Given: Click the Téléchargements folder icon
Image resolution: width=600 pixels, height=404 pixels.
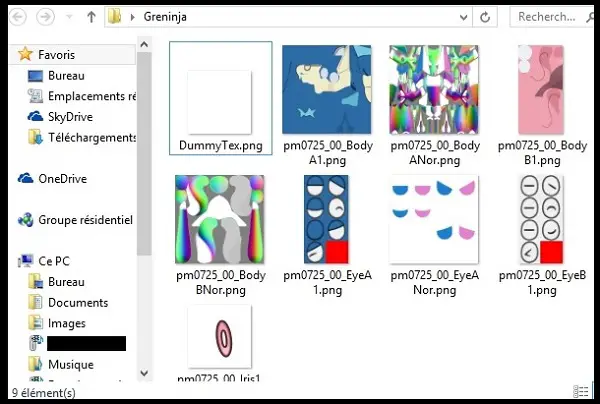Looking at the screenshot, I should 36,137.
